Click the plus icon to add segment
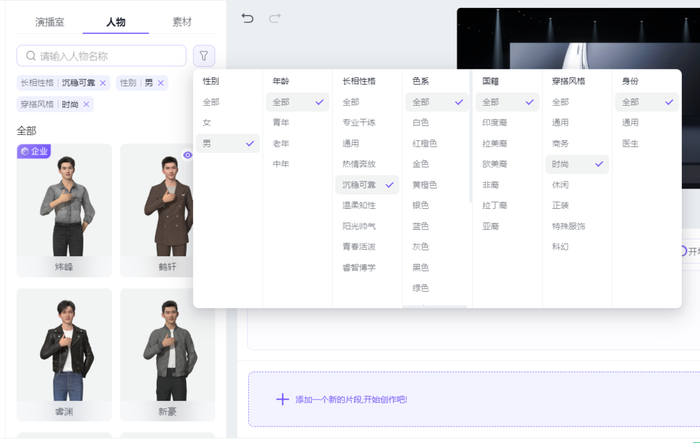700x443 pixels. (282, 399)
